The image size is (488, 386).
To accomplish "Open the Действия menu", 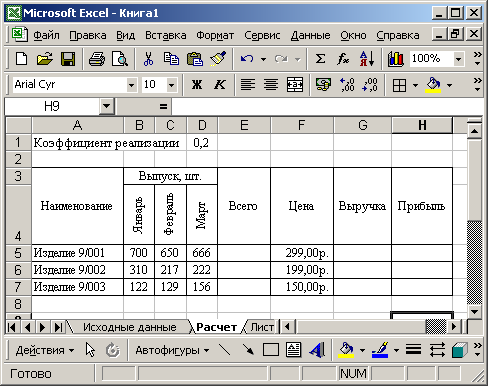I will coord(45,350).
